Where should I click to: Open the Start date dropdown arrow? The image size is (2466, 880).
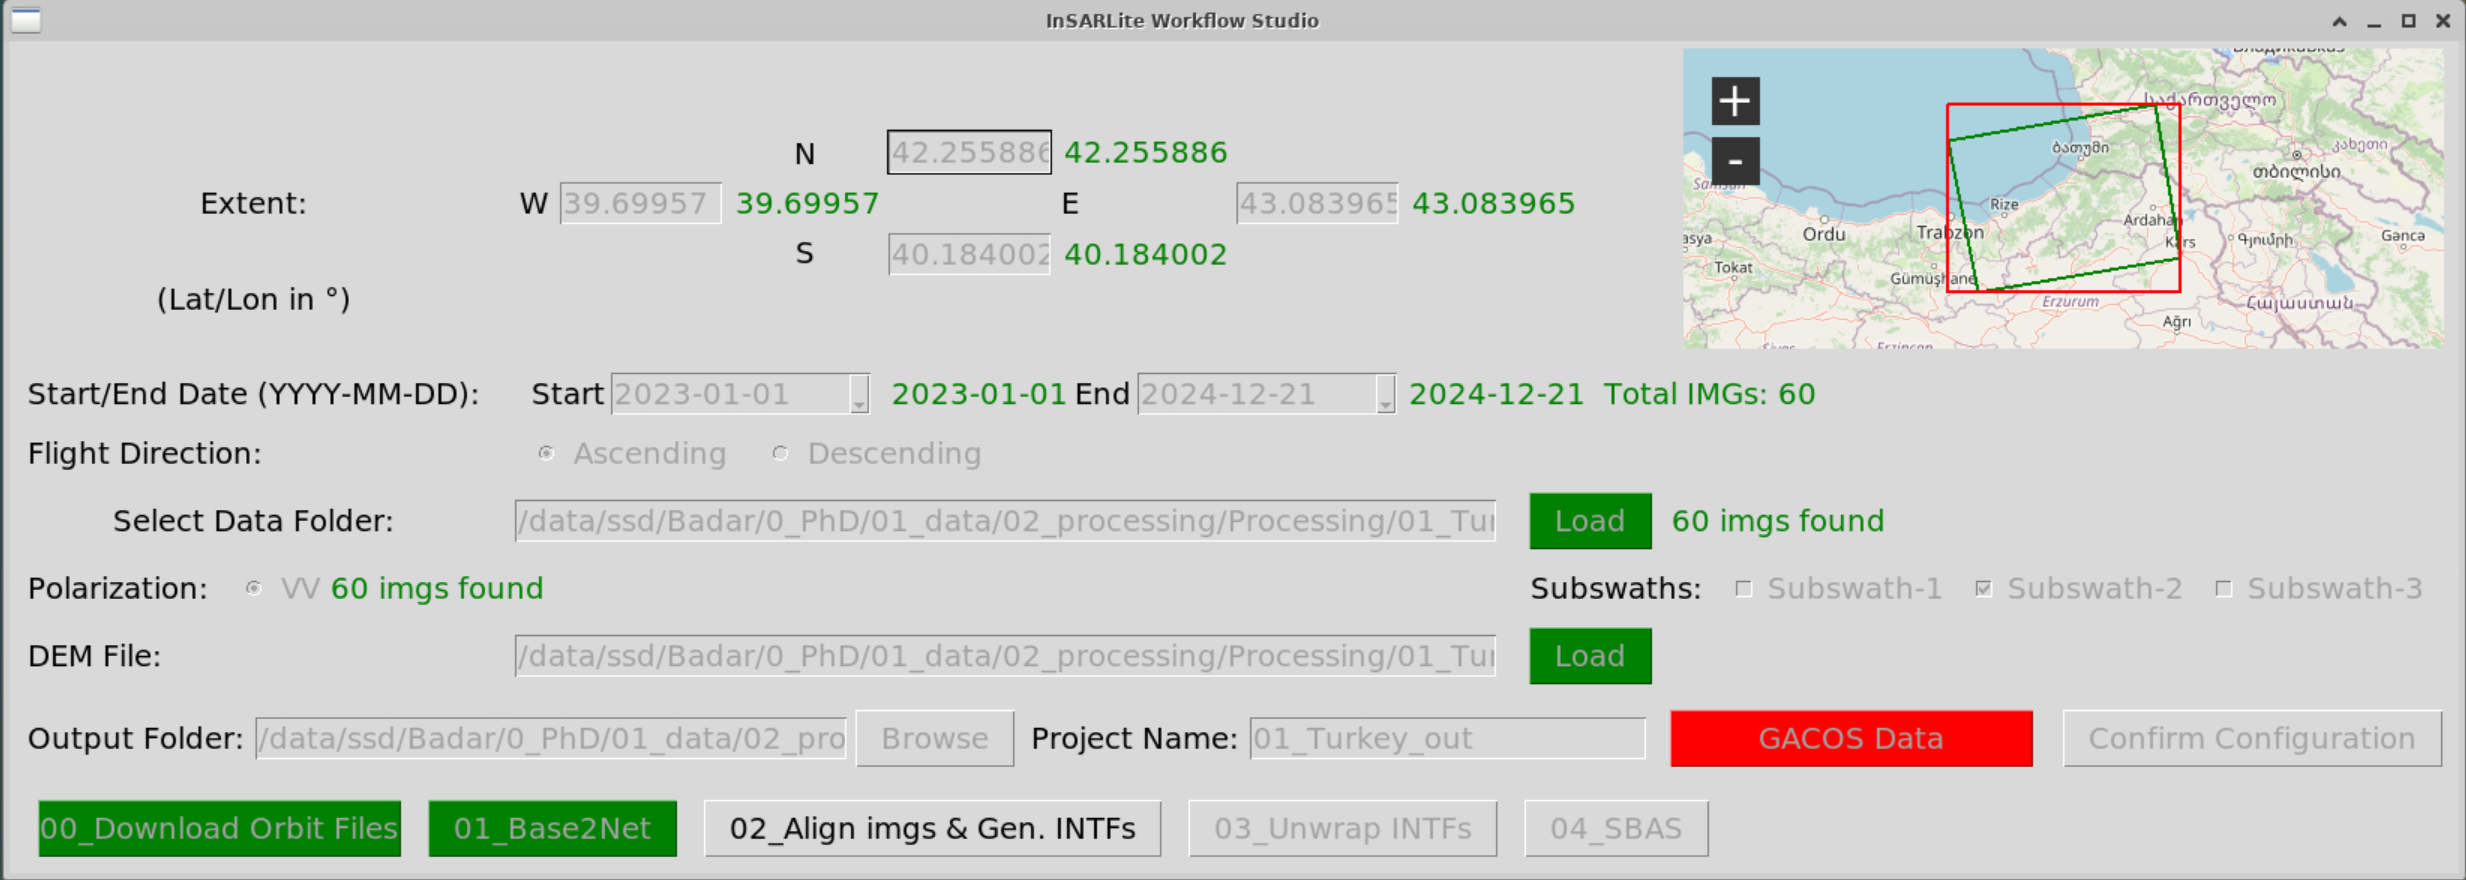tap(859, 394)
